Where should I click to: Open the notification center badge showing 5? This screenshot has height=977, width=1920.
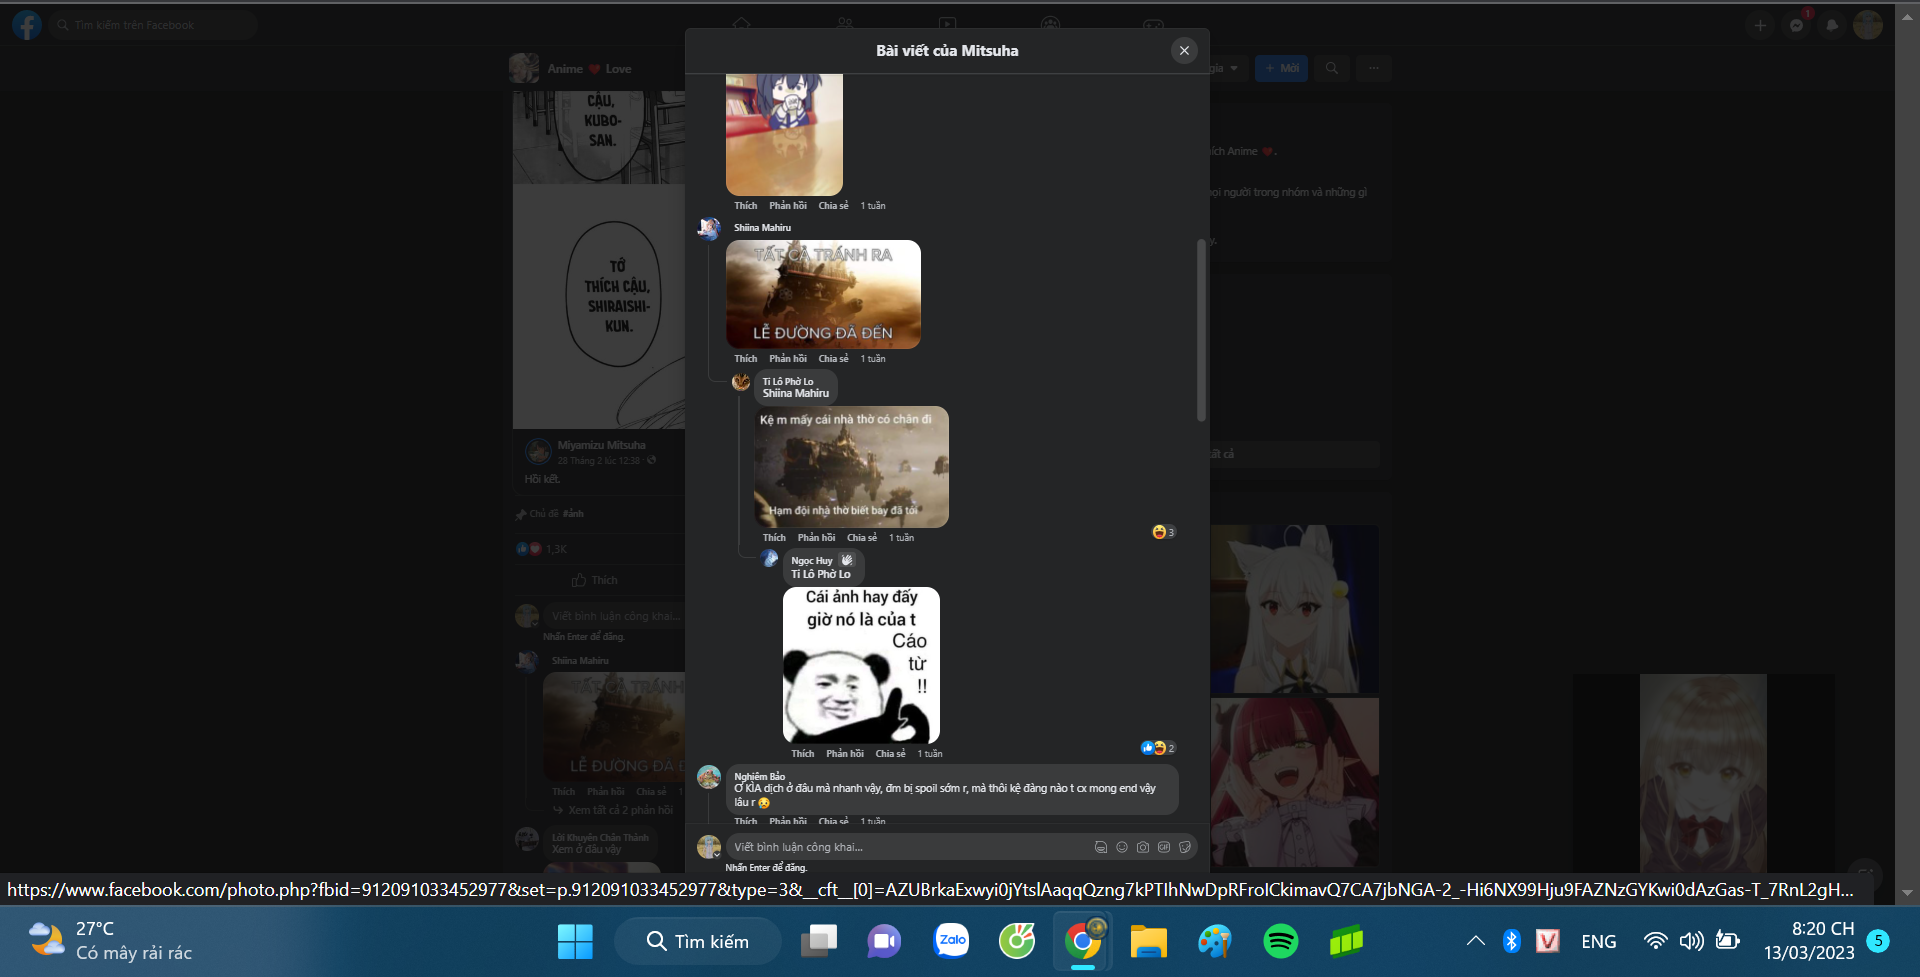[x=1878, y=941]
